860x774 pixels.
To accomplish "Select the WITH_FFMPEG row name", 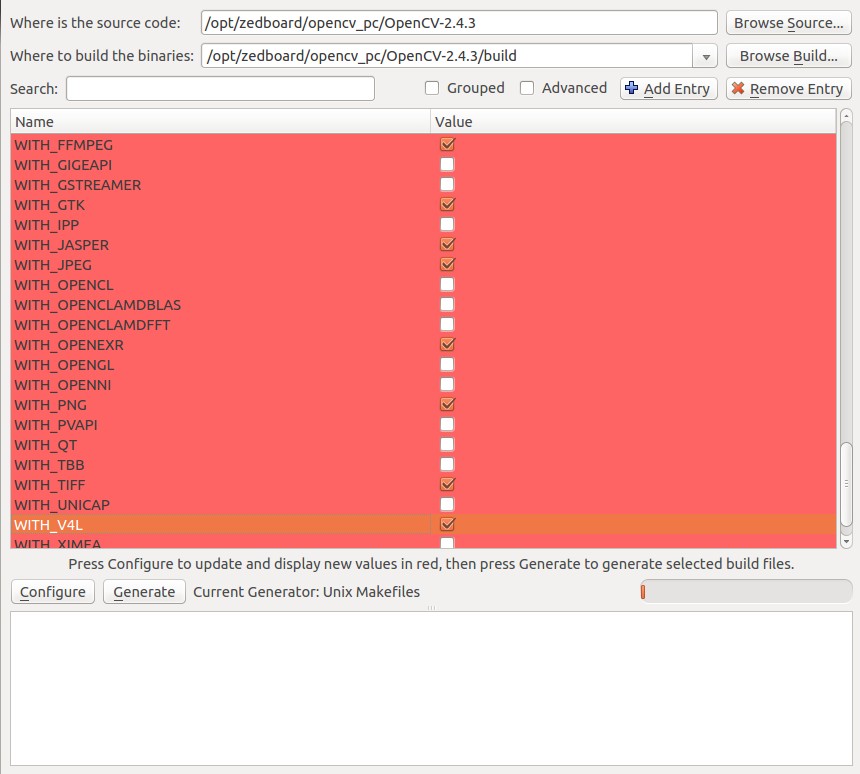I will click(64, 145).
